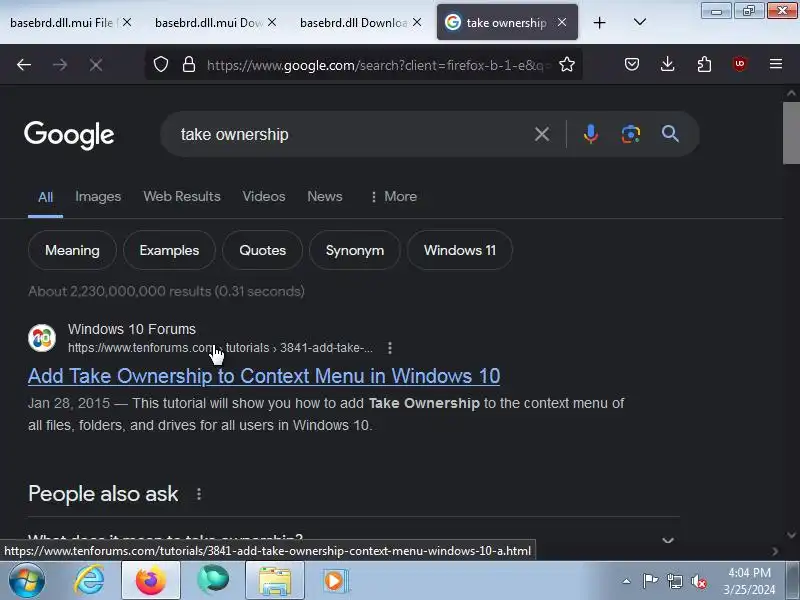
Task: Open the tracking protection shield icon
Action: tap(161, 64)
